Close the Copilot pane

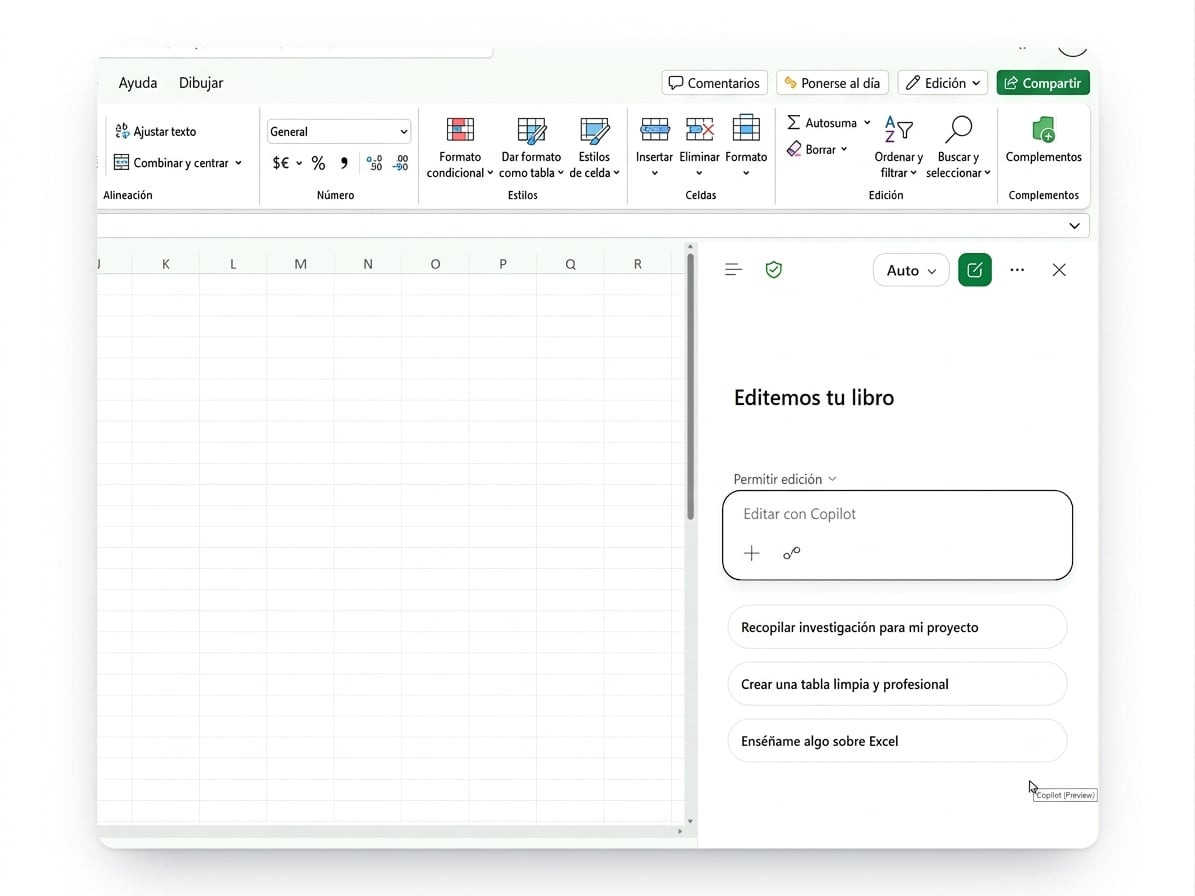1059,270
